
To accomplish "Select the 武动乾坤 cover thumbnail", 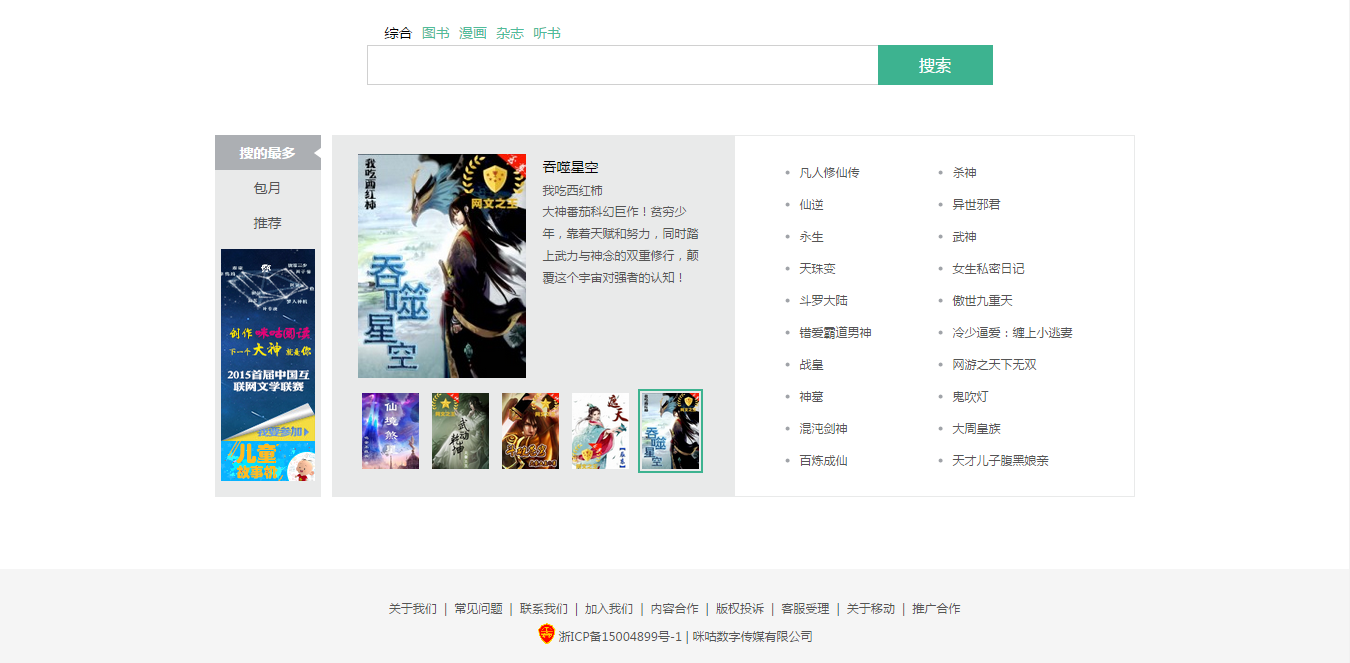I will [460, 431].
